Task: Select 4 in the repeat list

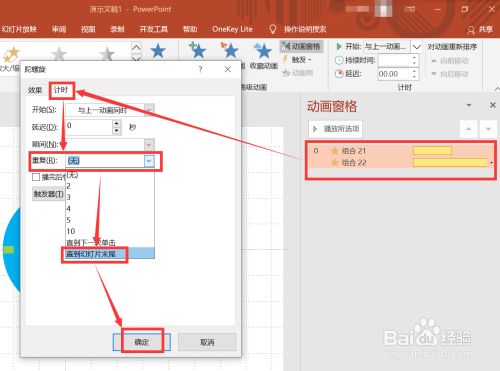Action: pos(110,209)
